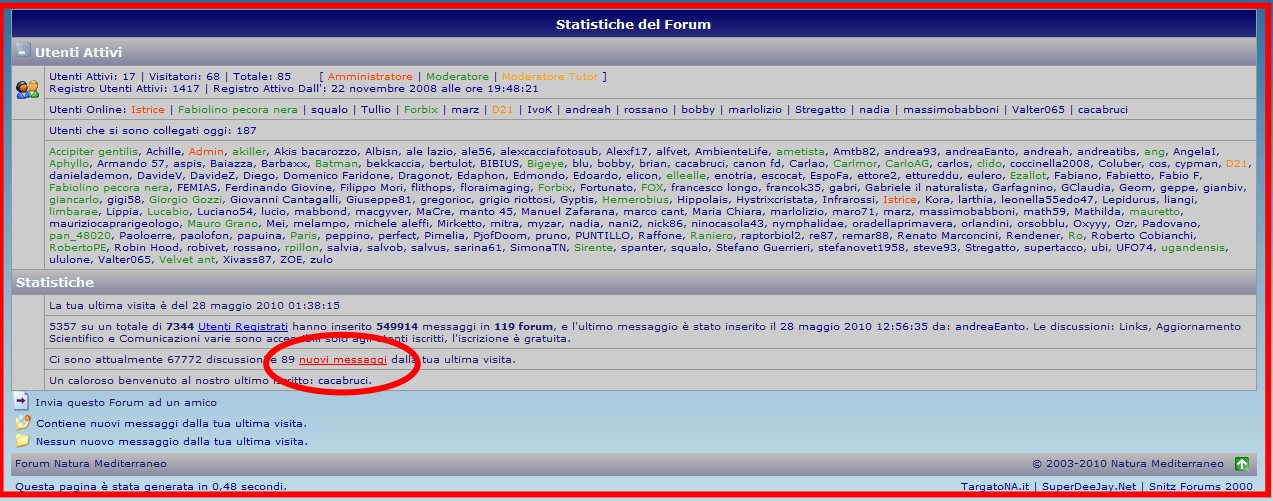
Task: Click the arrow icon beside Invia questo Forum
Action: [x=21, y=401]
